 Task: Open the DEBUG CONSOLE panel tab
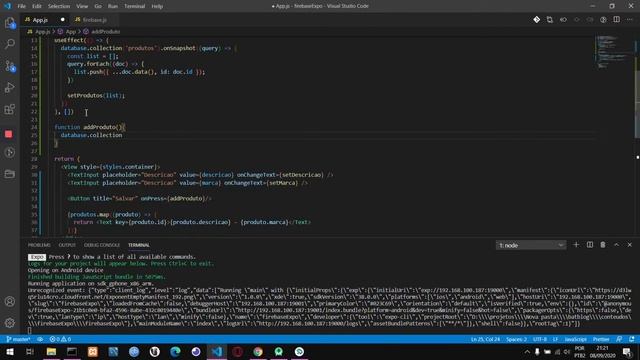102,245
